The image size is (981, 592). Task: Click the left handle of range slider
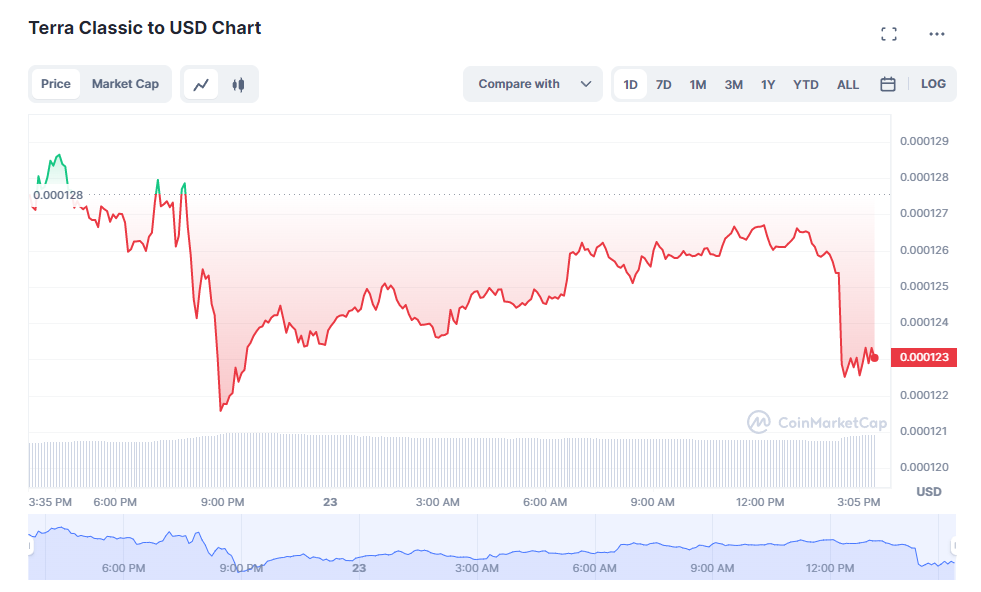31,547
